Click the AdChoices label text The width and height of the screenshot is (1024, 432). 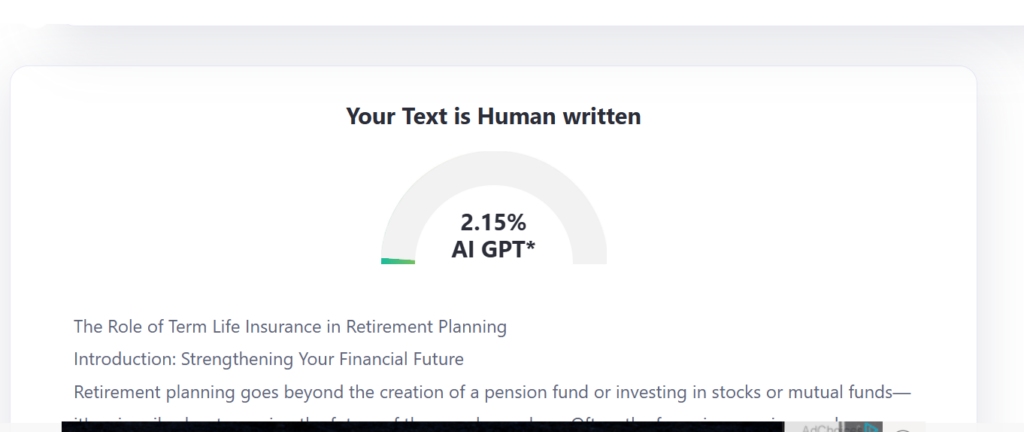coord(821,427)
